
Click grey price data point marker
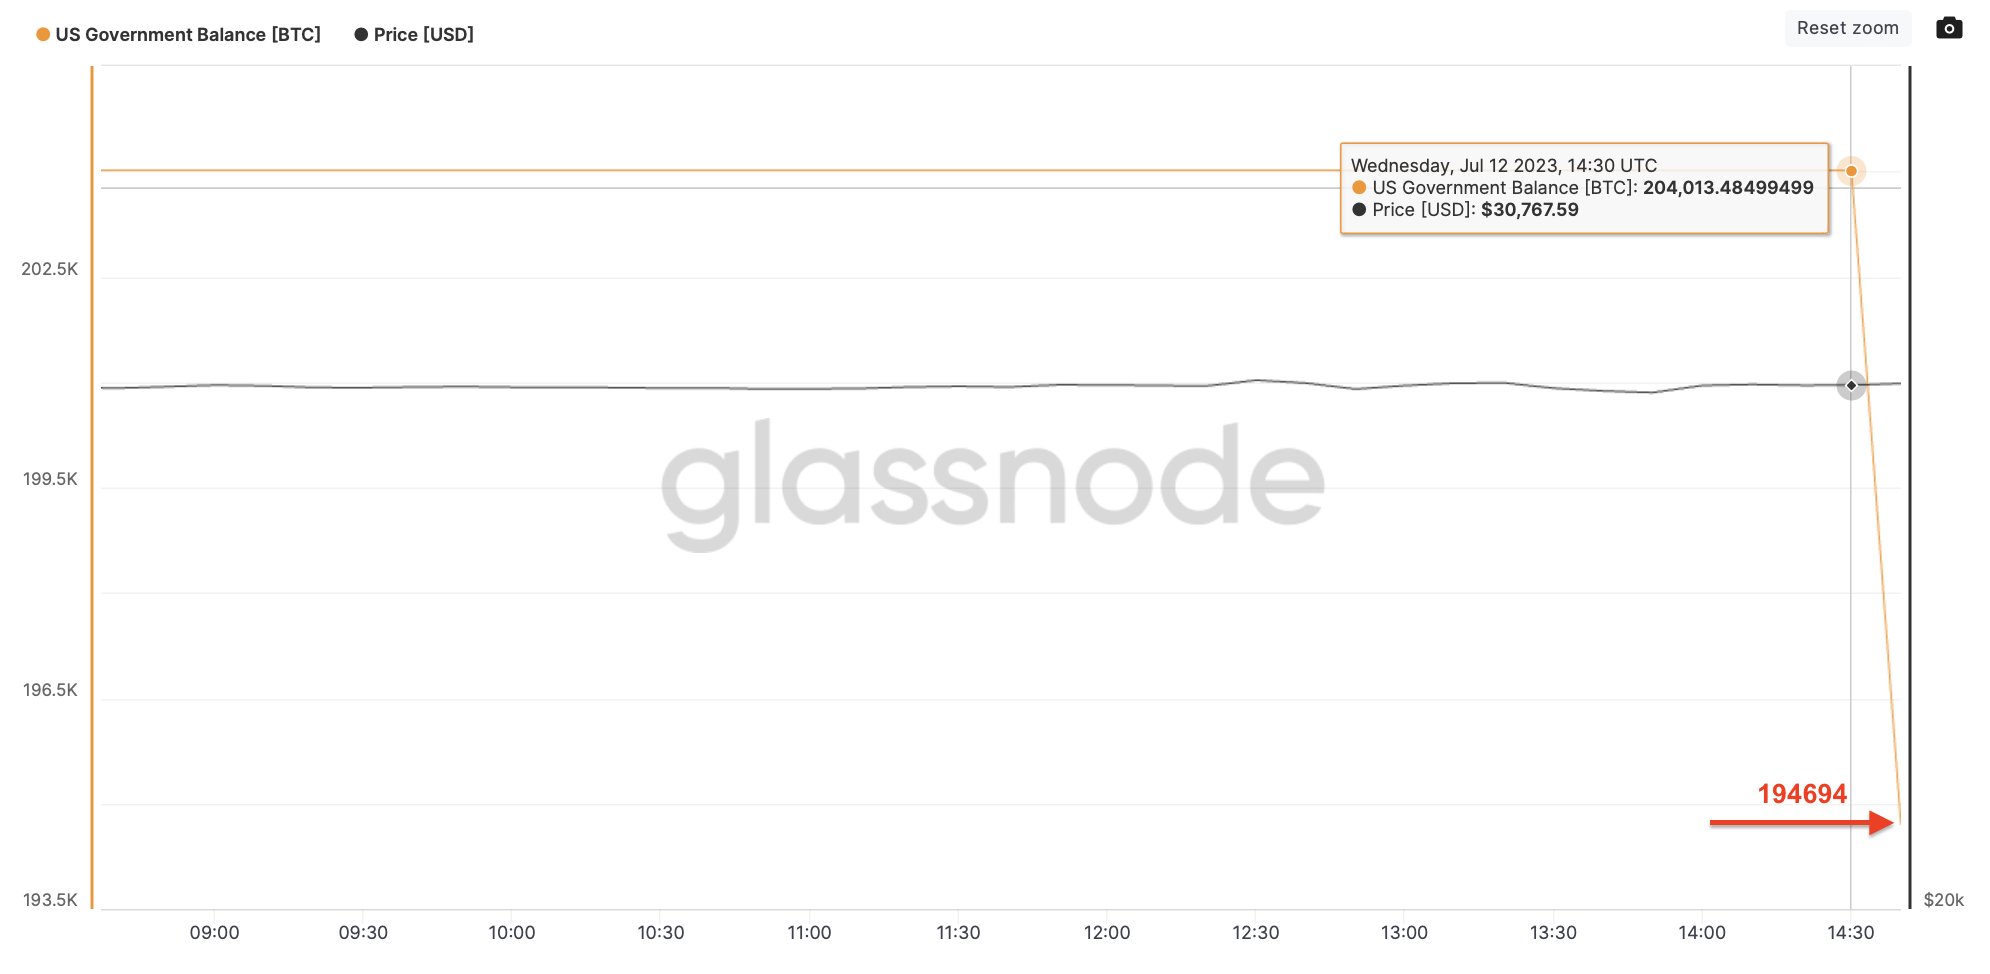pyautogui.click(x=1851, y=385)
